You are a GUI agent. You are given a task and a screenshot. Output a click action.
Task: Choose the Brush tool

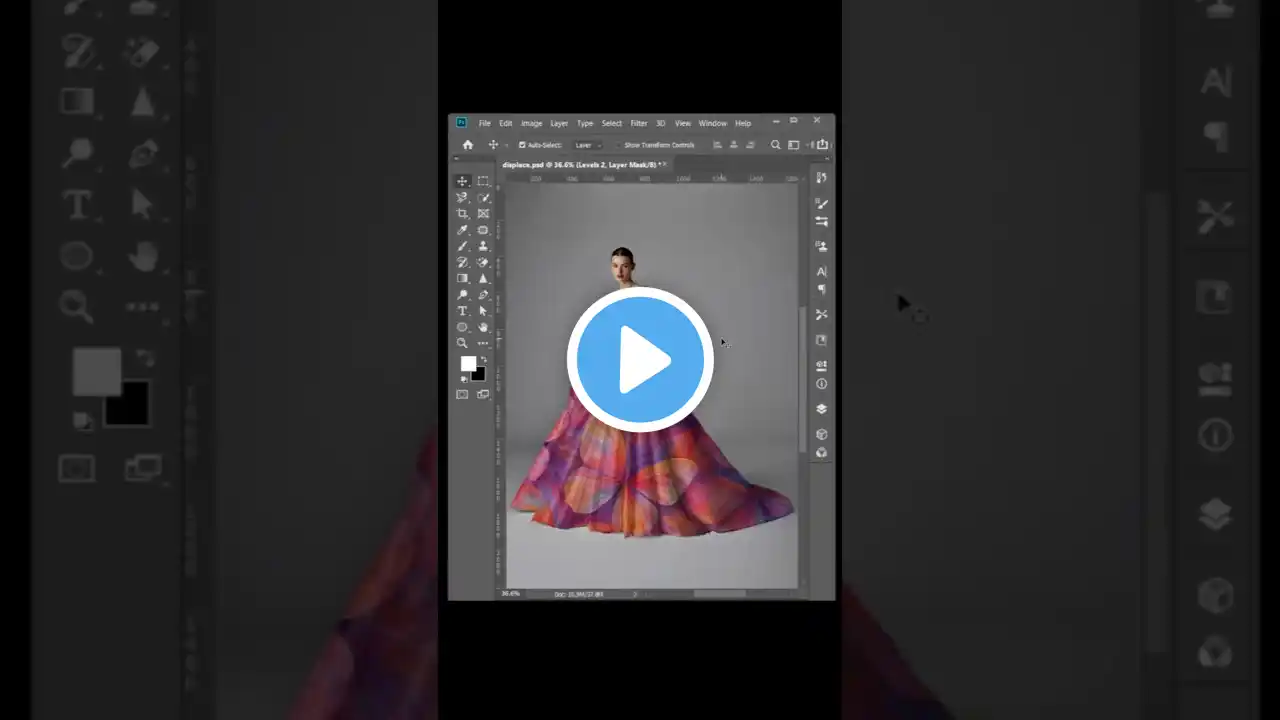pos(462,245)
